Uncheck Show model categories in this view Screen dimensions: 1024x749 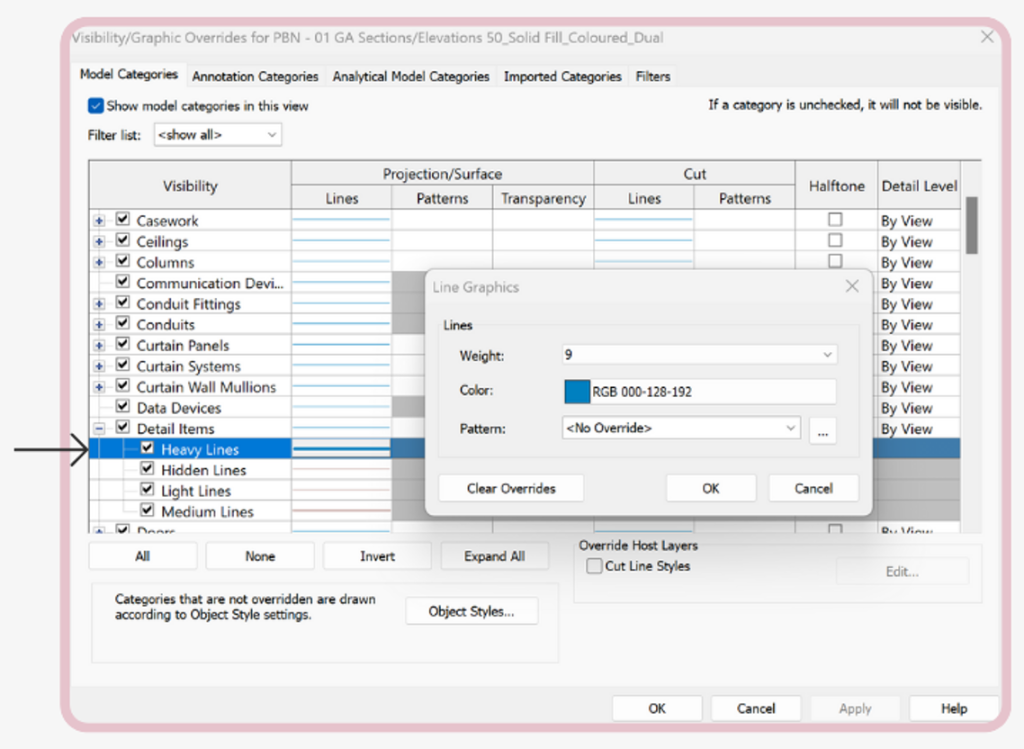tap(95, 106)
